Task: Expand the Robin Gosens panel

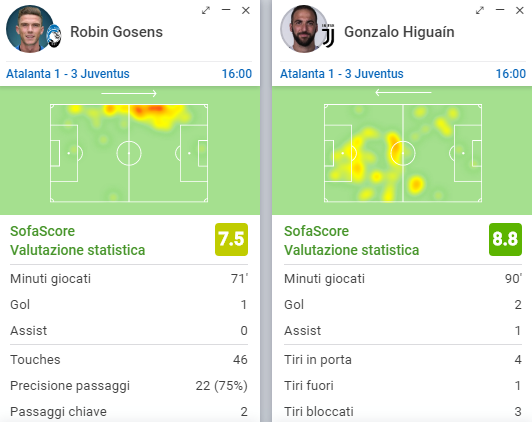Action: [x=206, y=11]
